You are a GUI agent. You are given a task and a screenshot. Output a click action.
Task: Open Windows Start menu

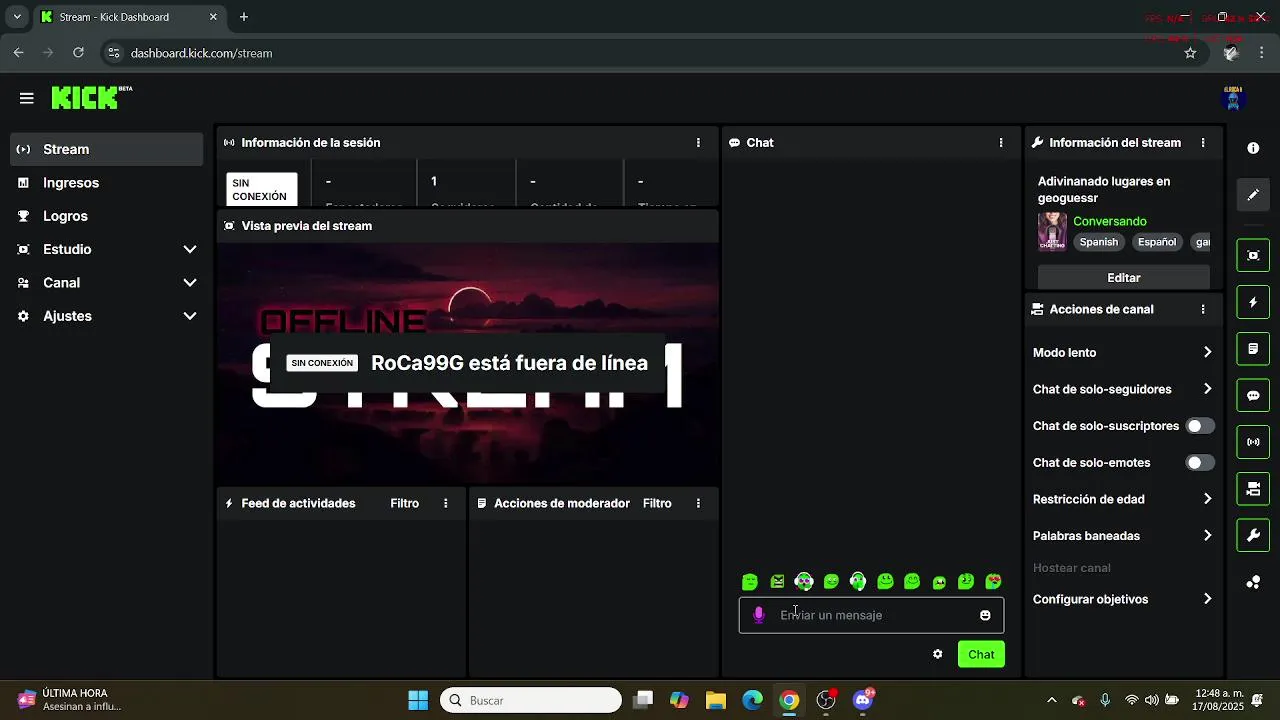[418, 700]
